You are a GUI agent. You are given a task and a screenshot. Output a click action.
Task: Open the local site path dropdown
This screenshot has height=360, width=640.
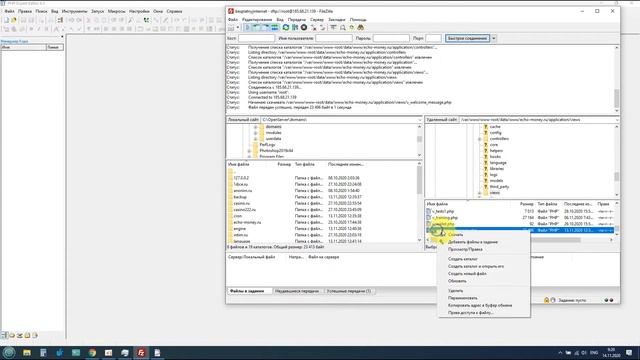click(x=420, y=120)
